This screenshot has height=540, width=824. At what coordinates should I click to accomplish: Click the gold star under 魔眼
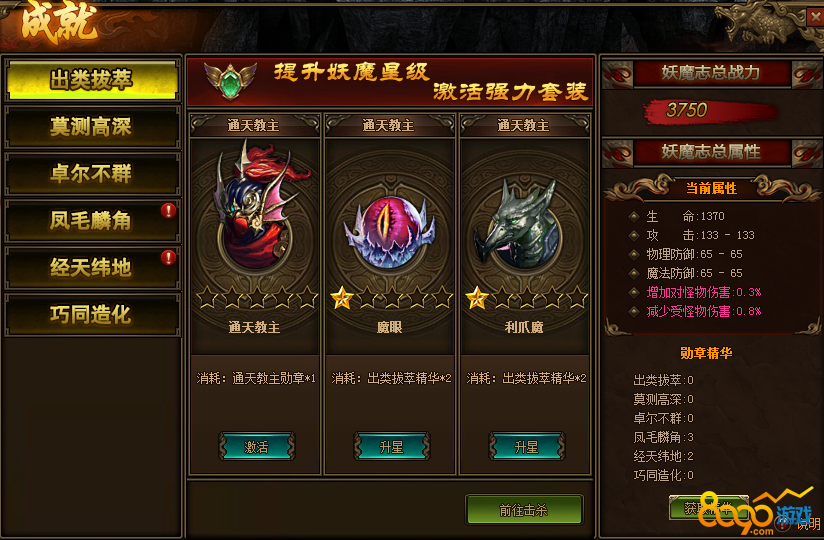point(342,298)
